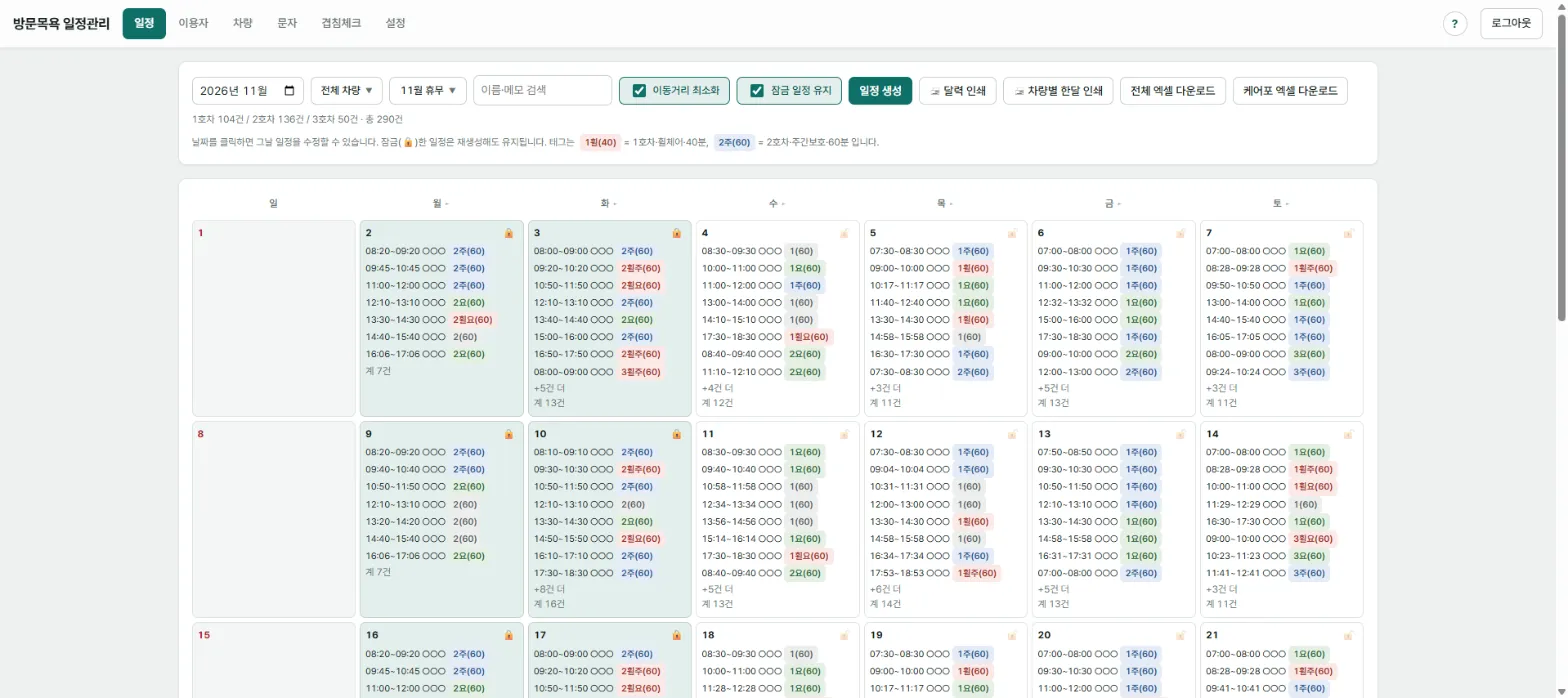Open the 11월 휴무 dropdown
This screenshot has width=1568, height=698.
click(428, 91)
